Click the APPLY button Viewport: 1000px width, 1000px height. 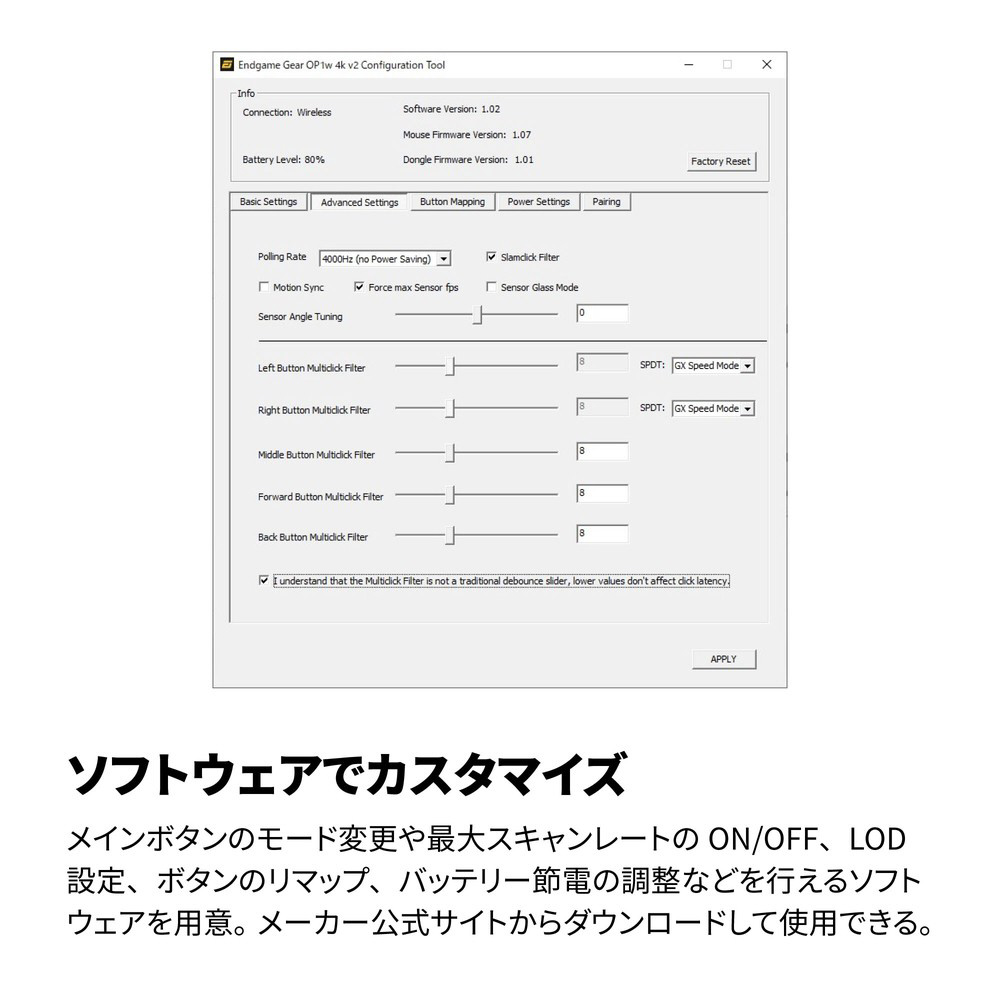click(x=723, y=659)
